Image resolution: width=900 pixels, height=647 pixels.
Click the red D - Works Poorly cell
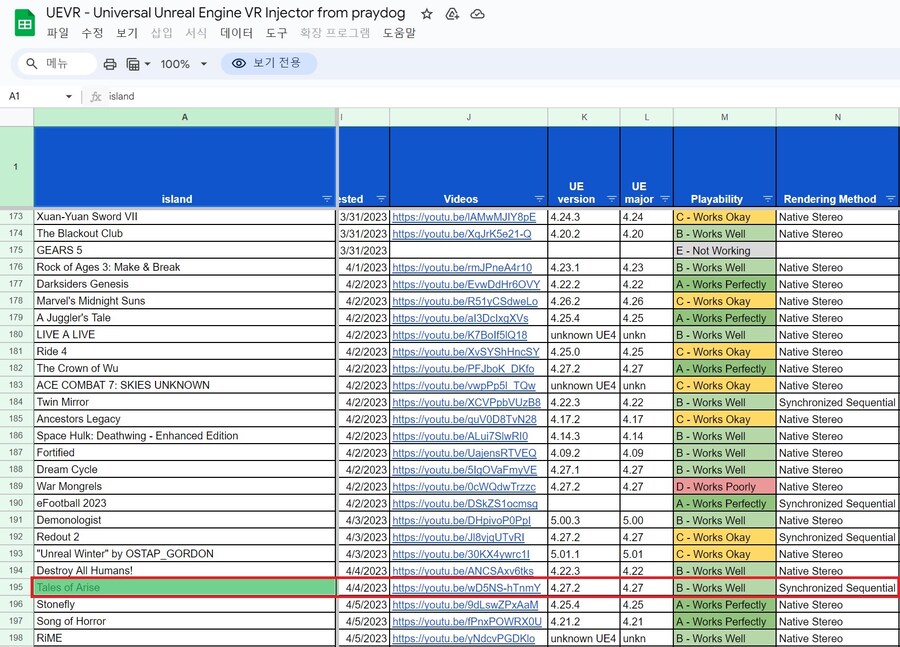click(x=724, y=487)
